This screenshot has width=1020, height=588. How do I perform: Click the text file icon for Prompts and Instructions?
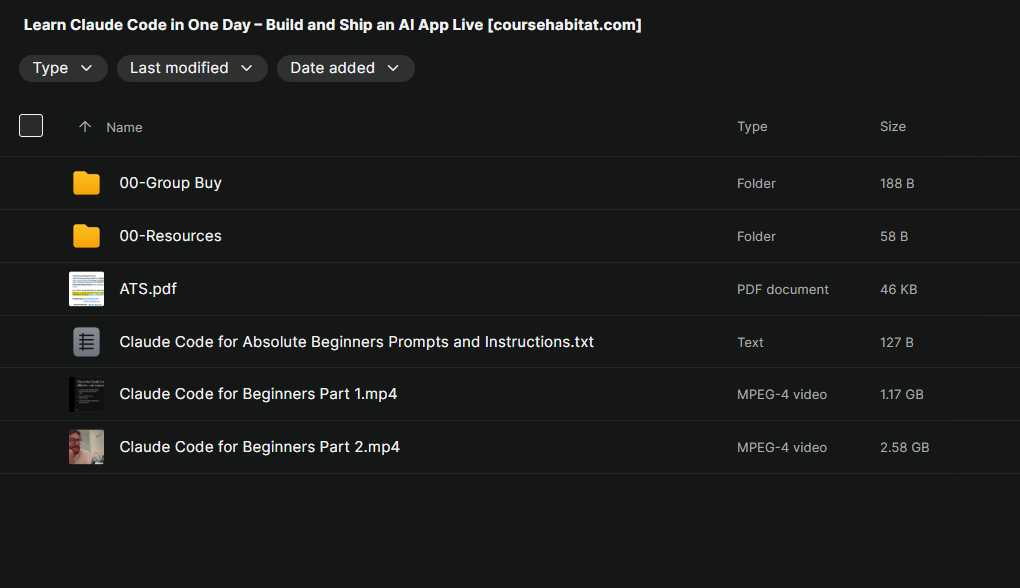pos(87,342)
